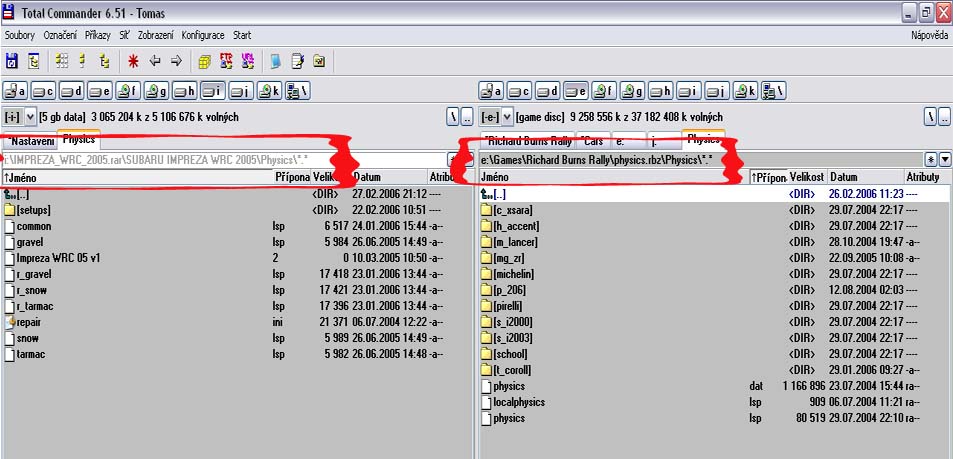
Task: Open the Označení menu
Action: click(60, 35)
